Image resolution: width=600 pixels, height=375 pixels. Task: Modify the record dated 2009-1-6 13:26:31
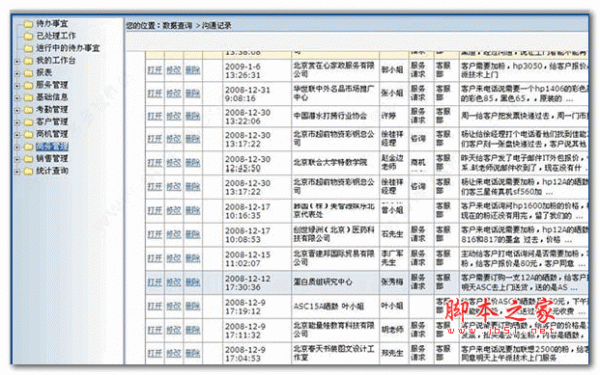click(x=174, y=70)
